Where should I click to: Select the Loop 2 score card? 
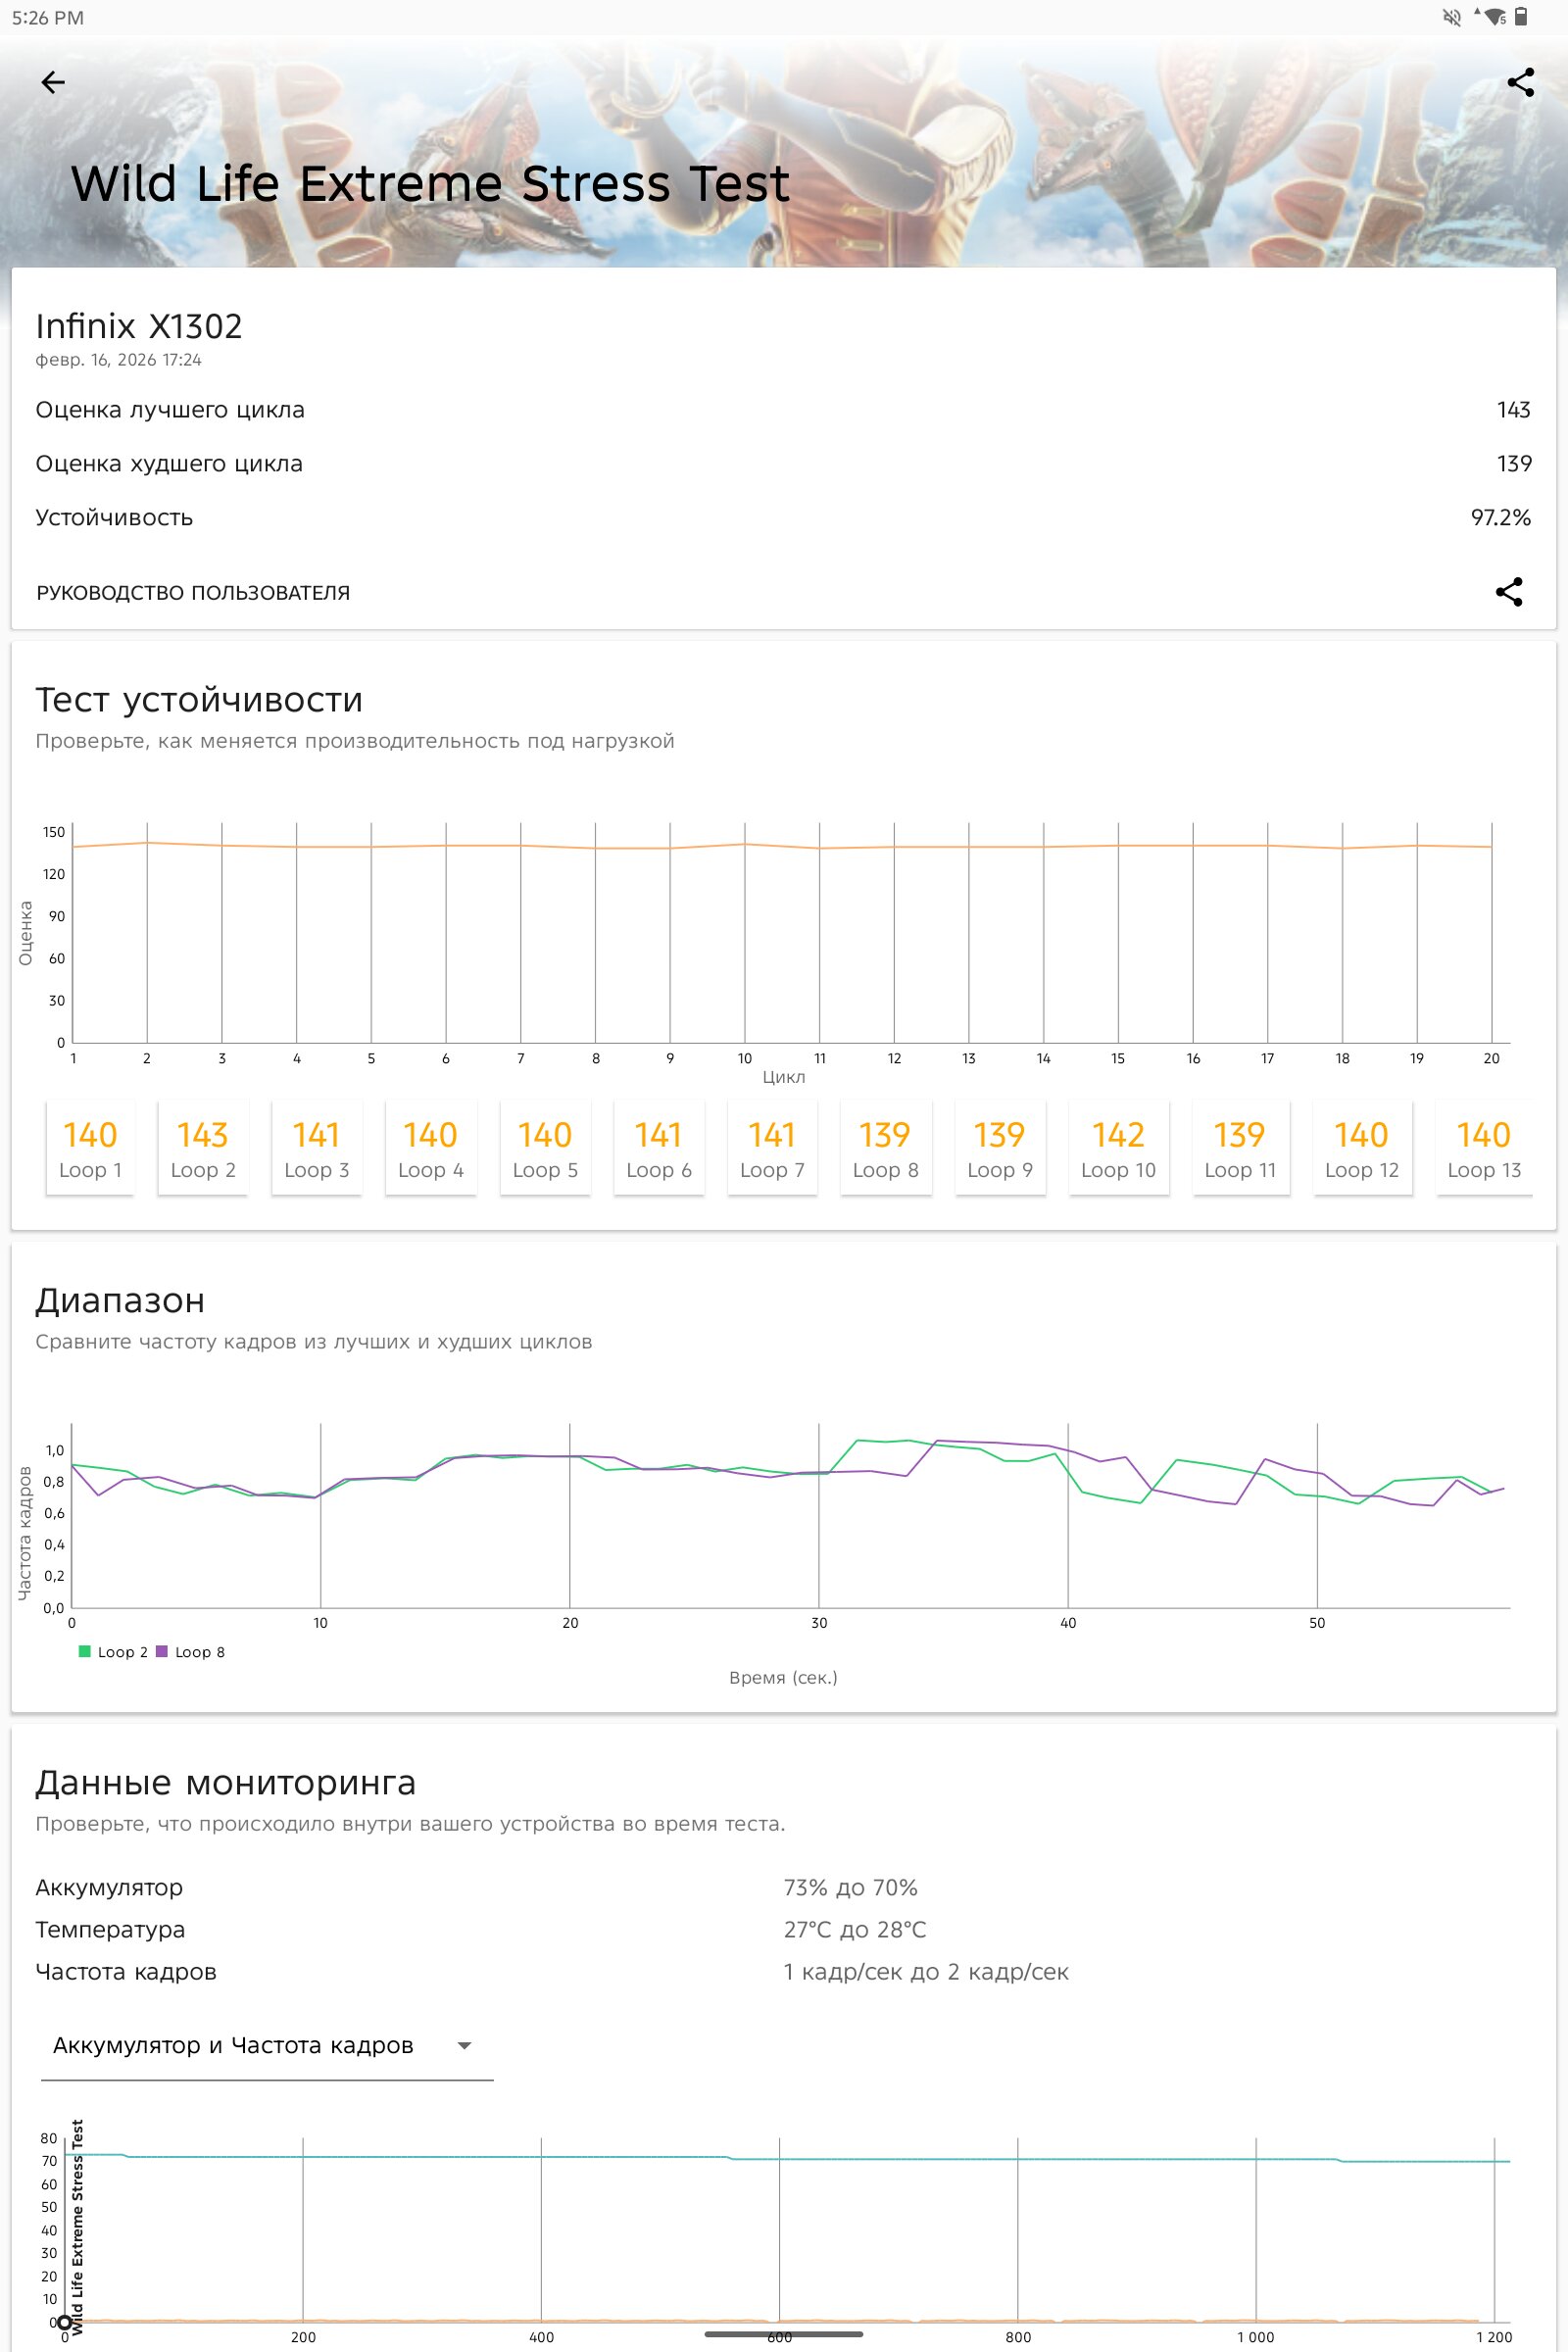pyautogui.click(x=203, y=1148)
